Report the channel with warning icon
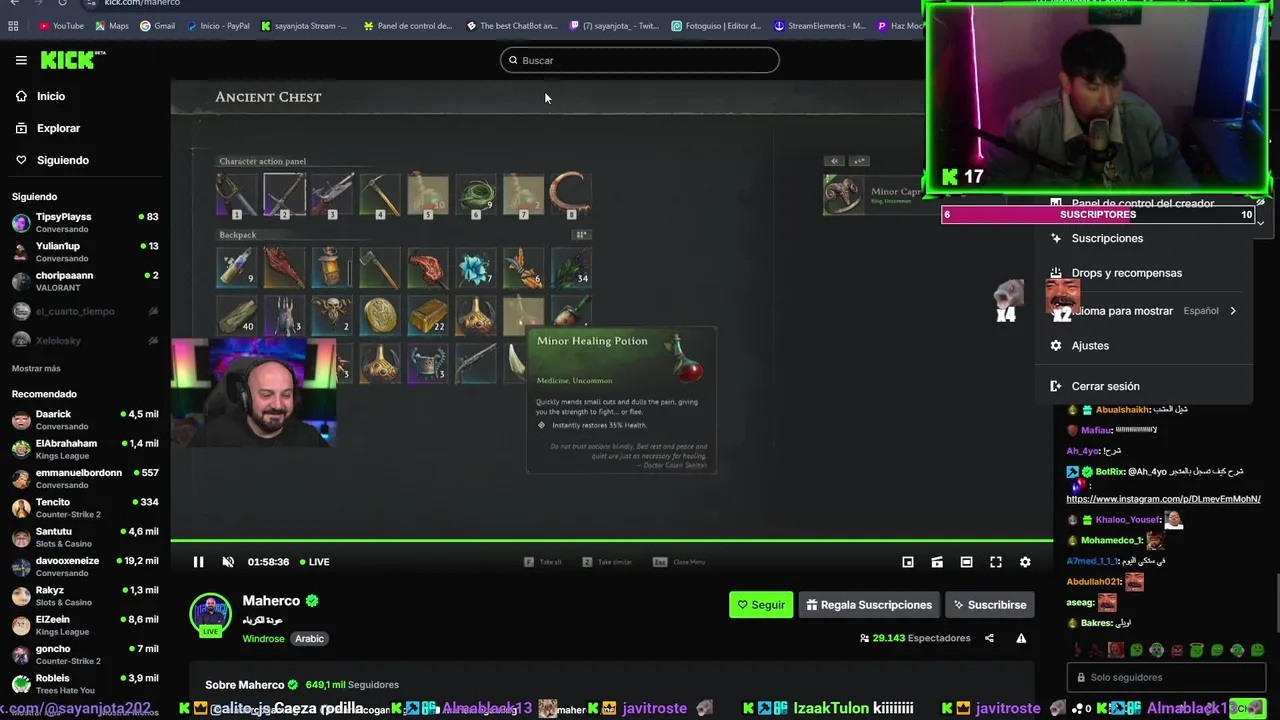Viewport: 1280px width, 720px height. (x=1021, y=638)
